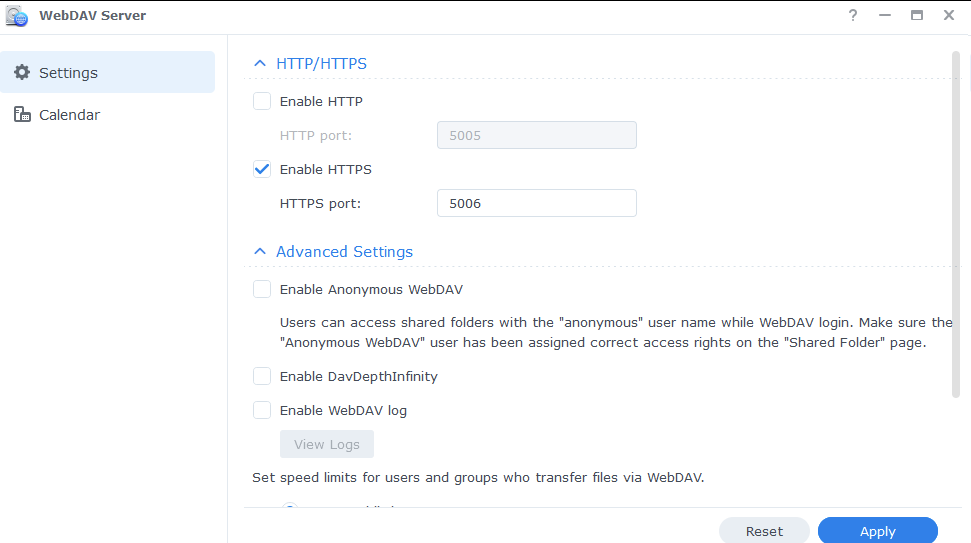
Task: Tick the Enable DavDepthInfinity checkbox
Action: click(262, 376)
